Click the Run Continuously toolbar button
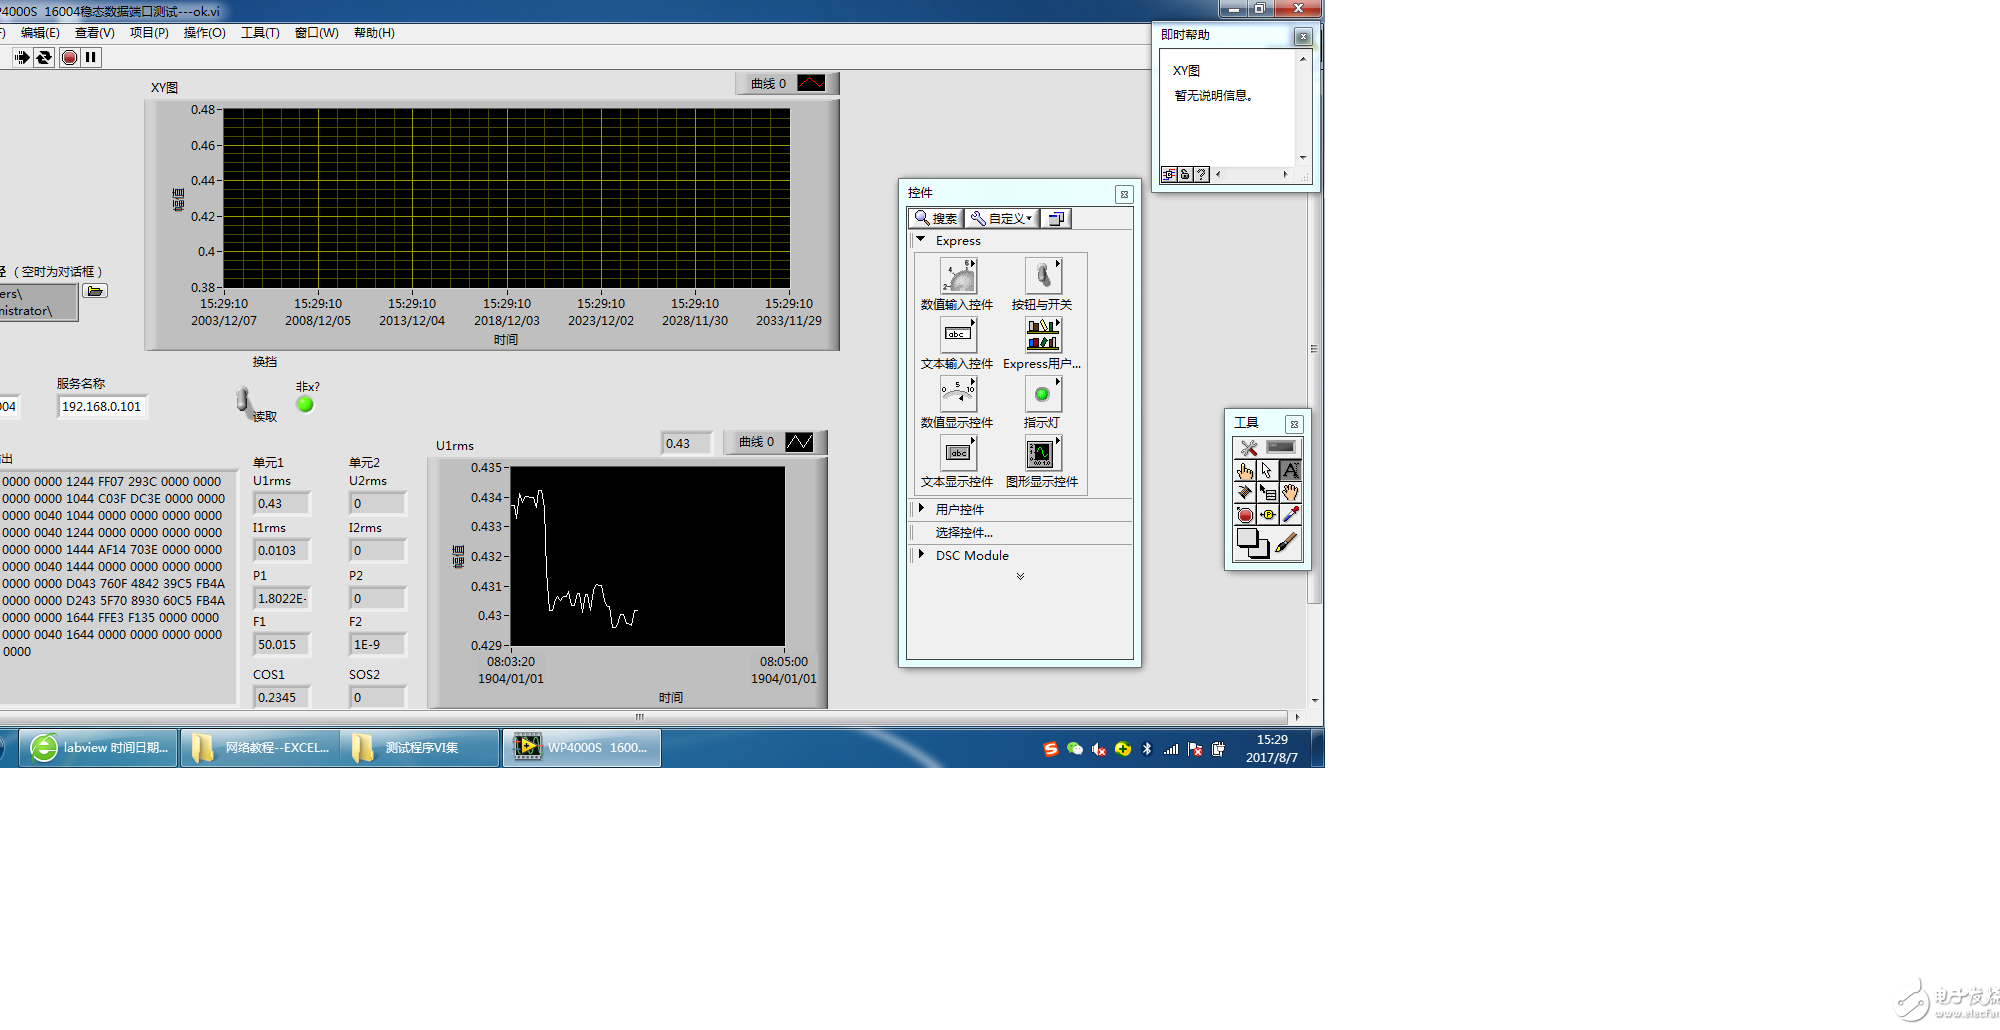This screenshot has height=1030, width=2000. (x=44, y=58)
